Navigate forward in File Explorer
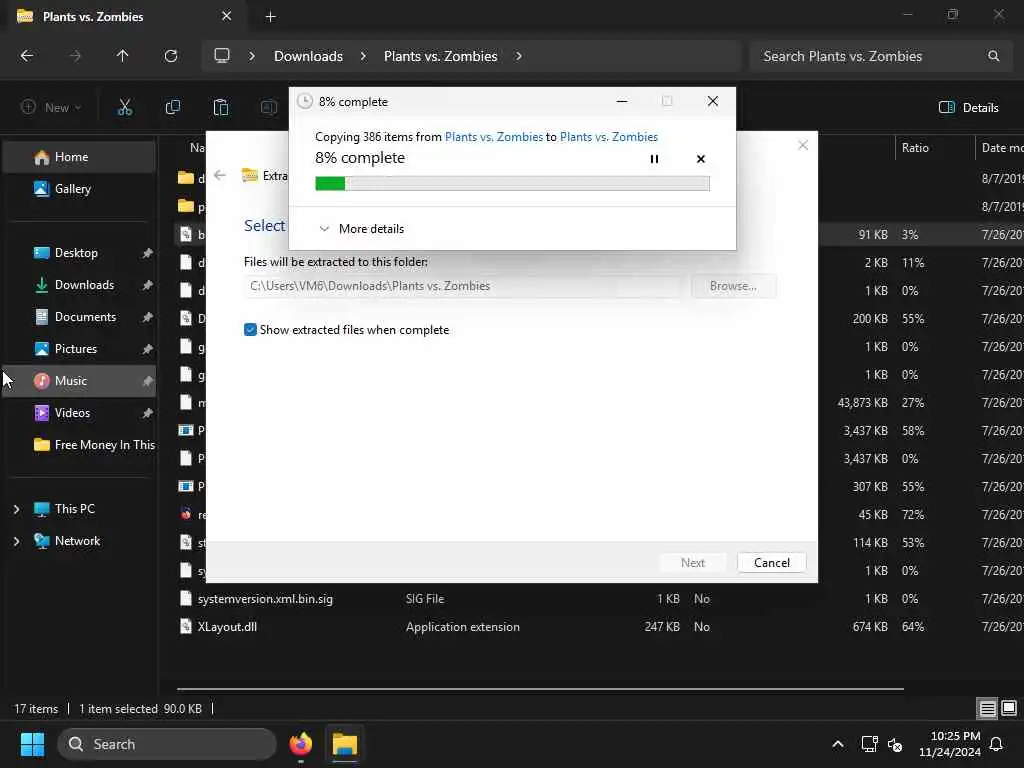Viewport: 1024px width, 768px height. tap(75, 56)
